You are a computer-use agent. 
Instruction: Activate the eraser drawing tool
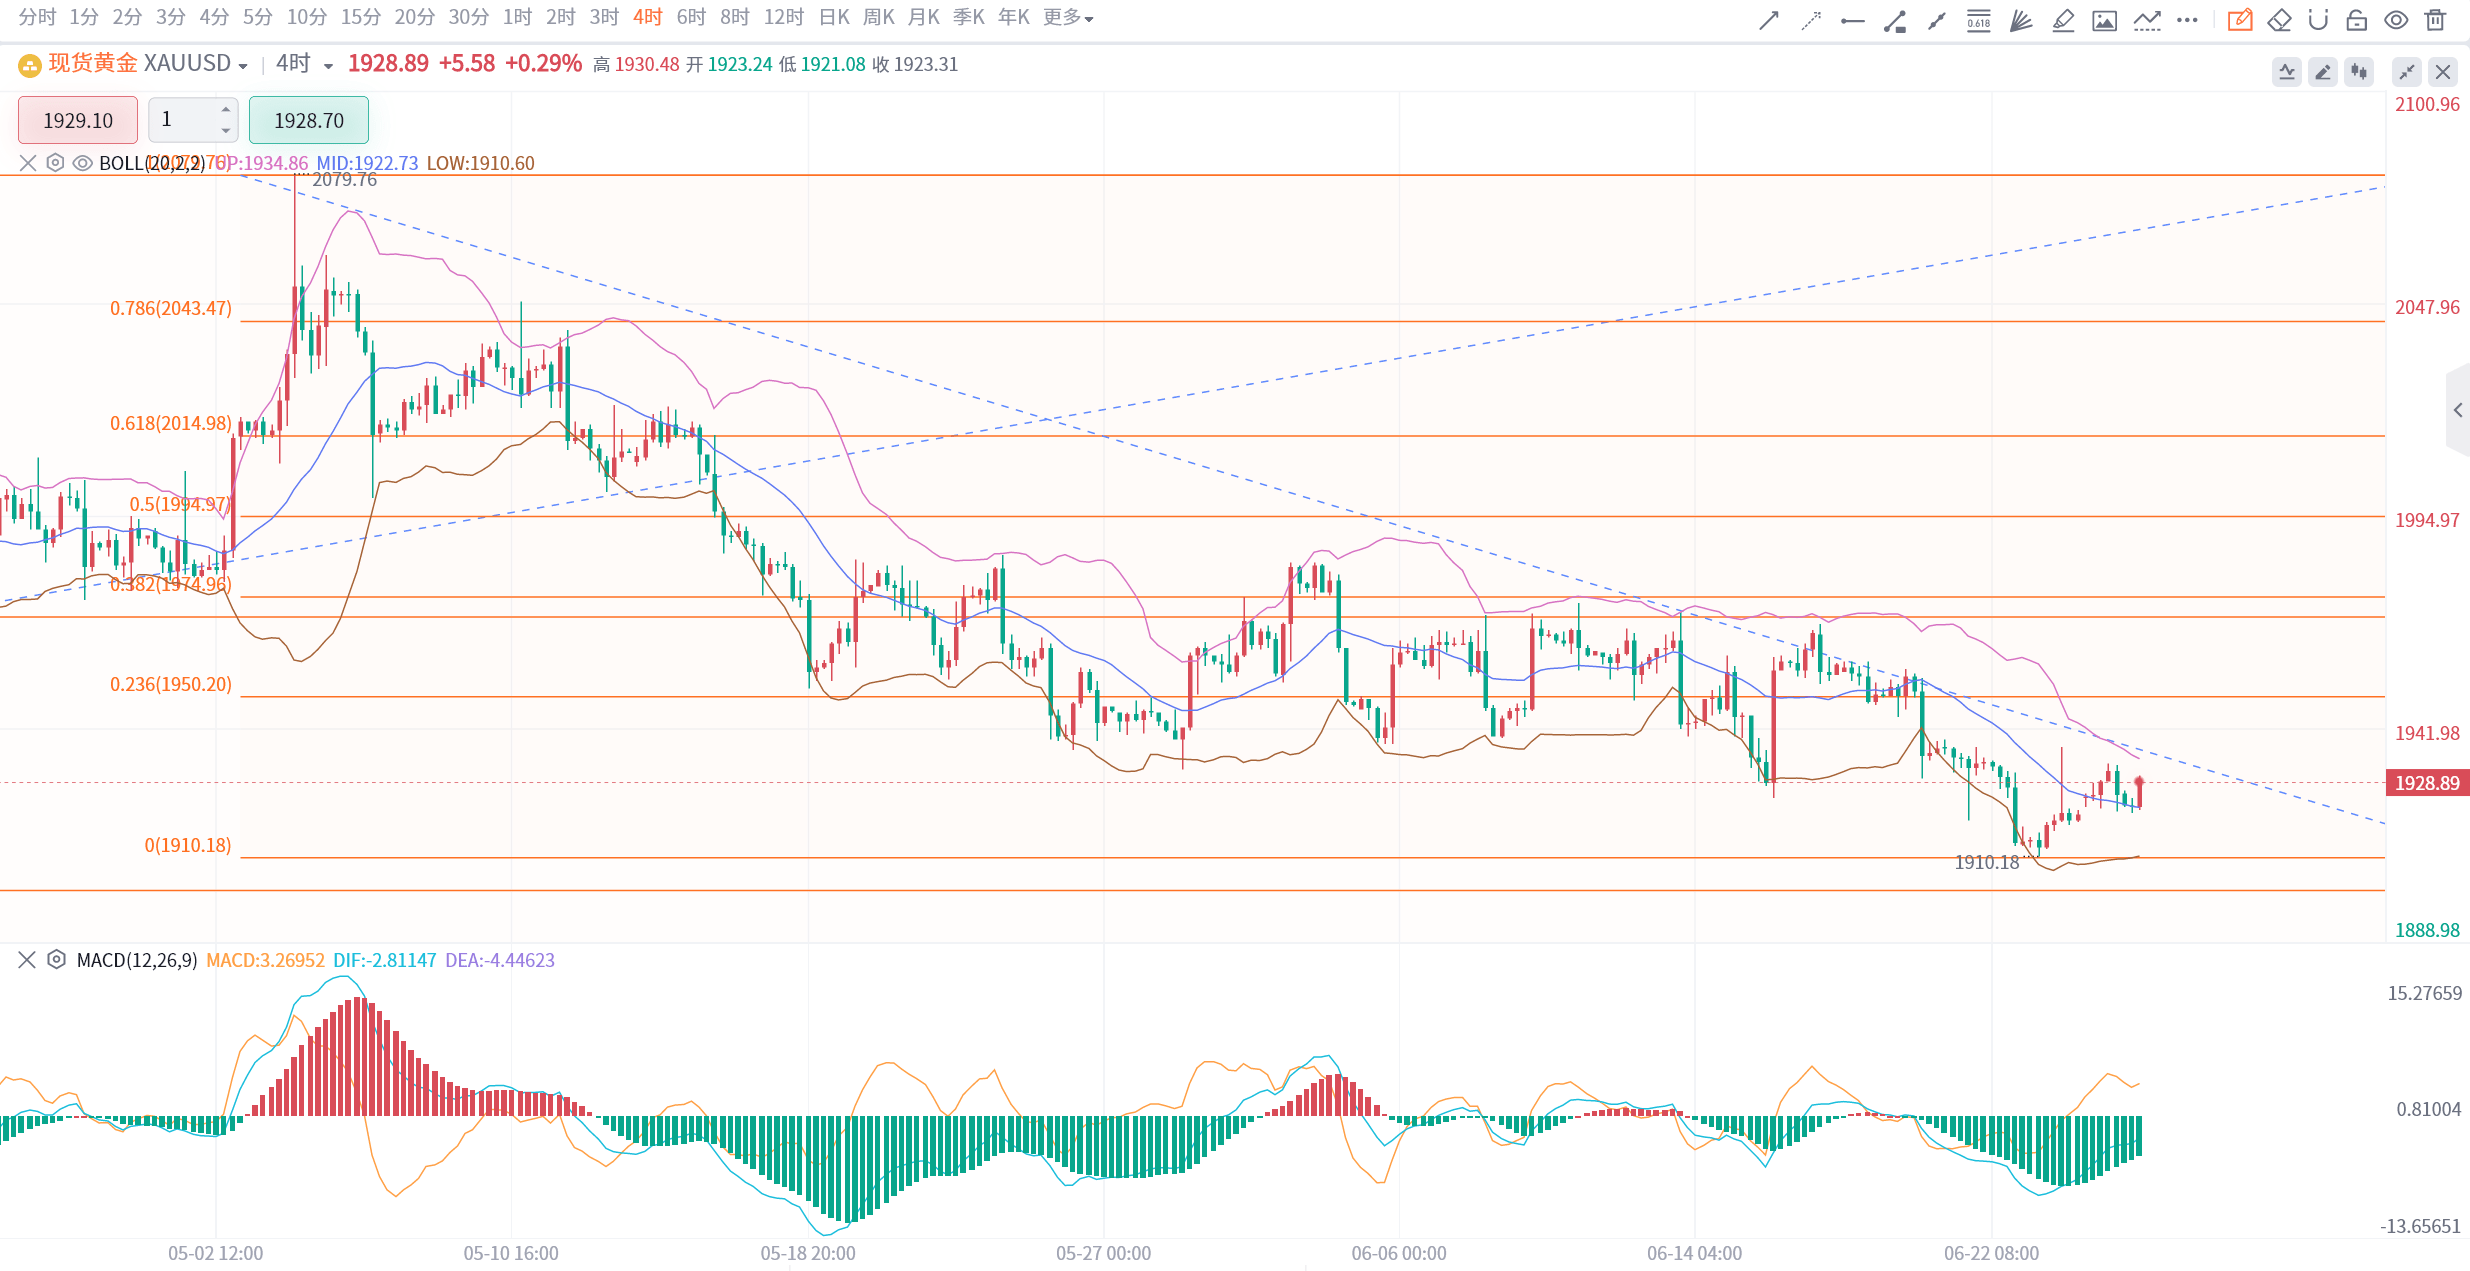click(x=2279, y=20)
